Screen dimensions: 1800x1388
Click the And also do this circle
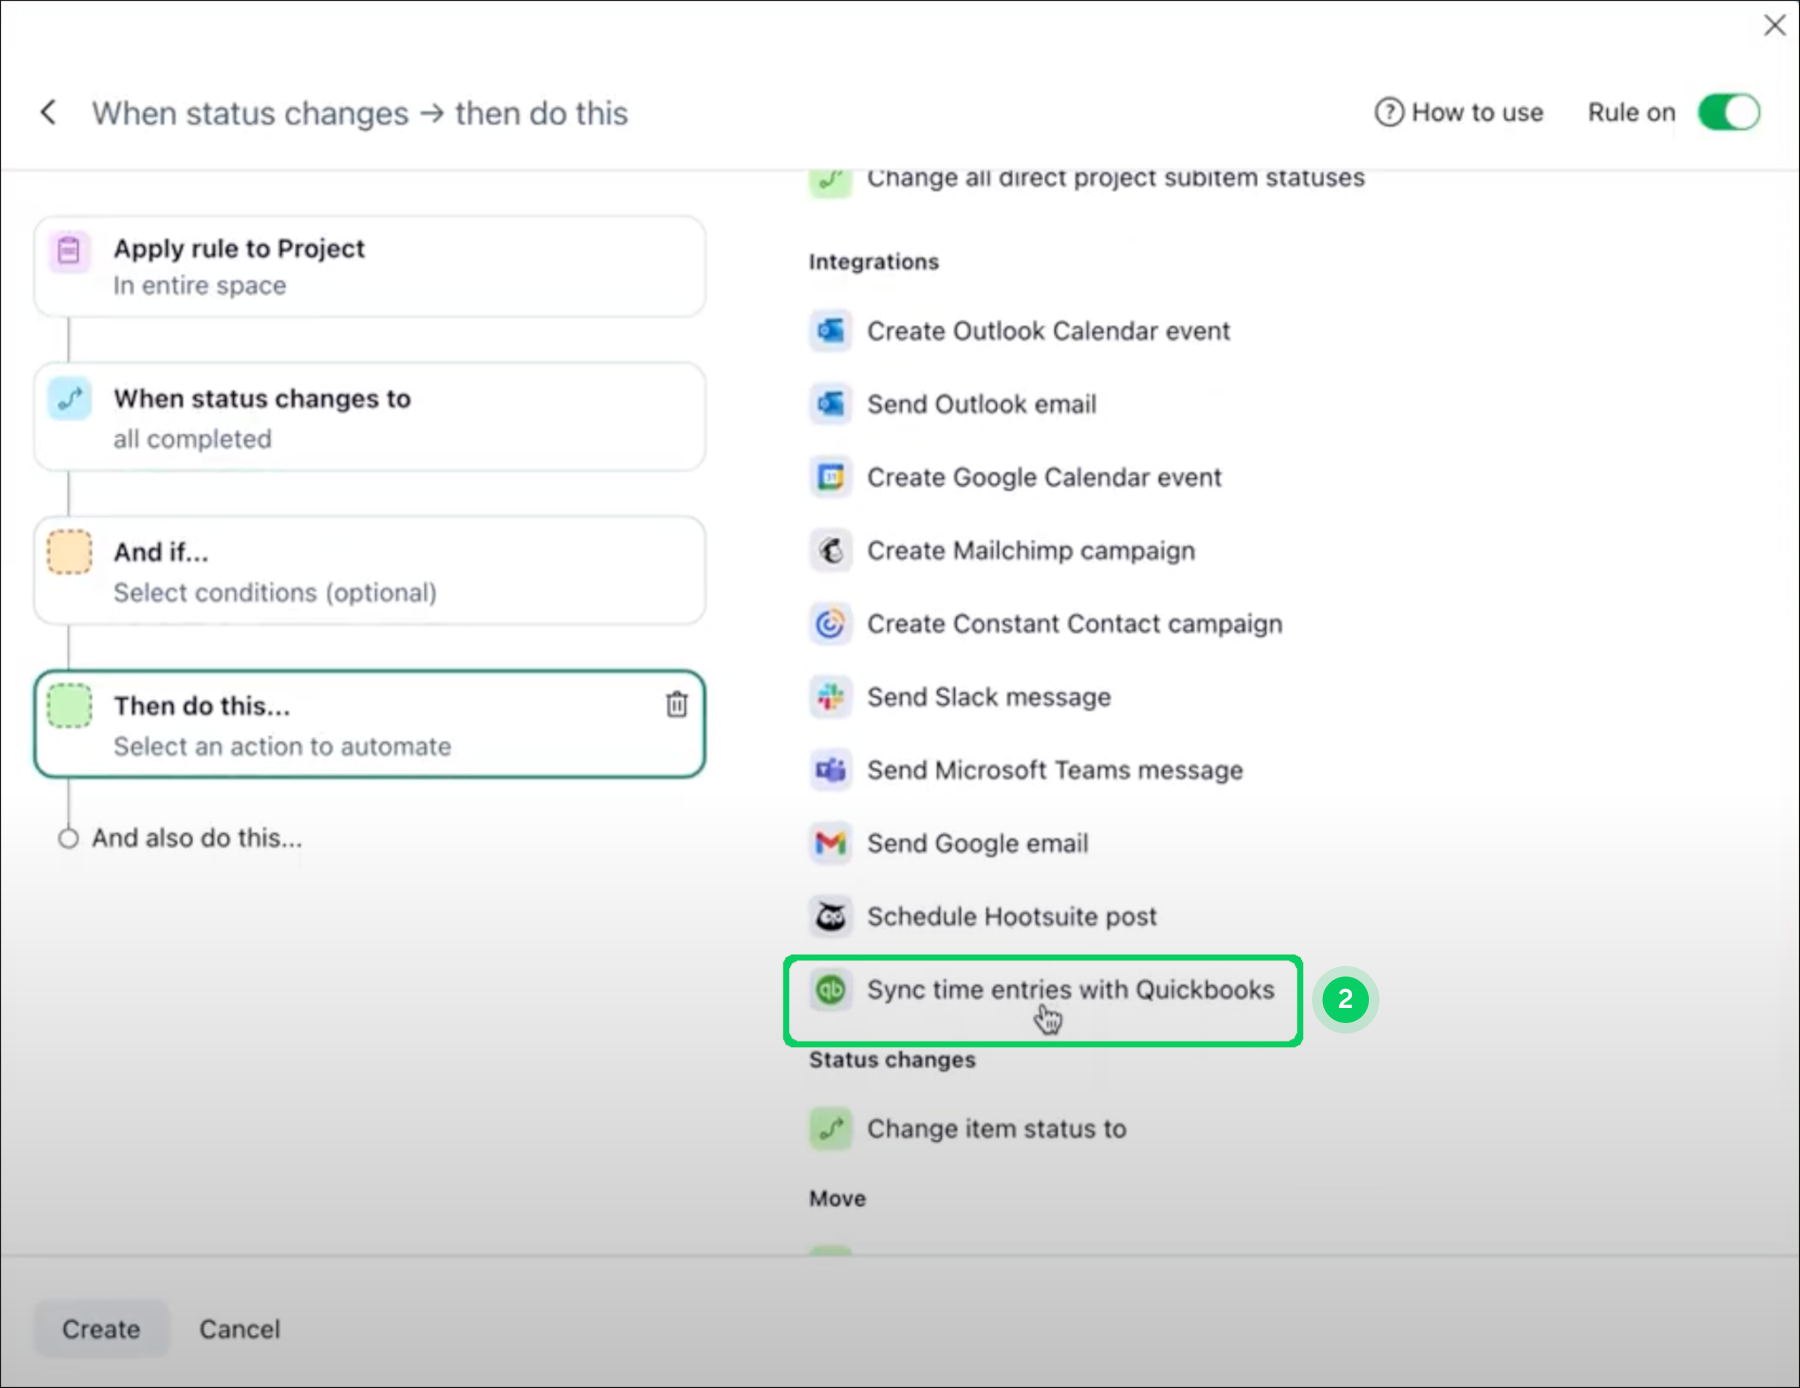[x=68, y=838]
